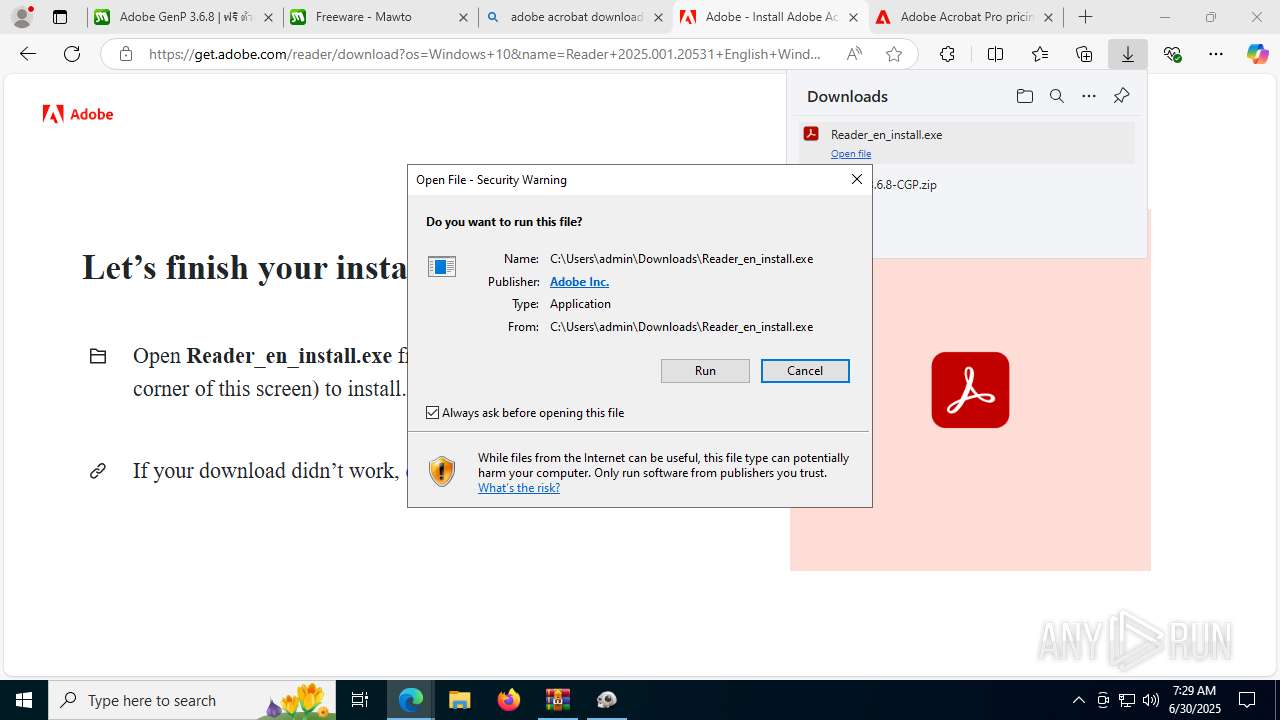View site information lock icon
Screen dimensions: 1280x720
pyautogui.click(x=126, y=54)
